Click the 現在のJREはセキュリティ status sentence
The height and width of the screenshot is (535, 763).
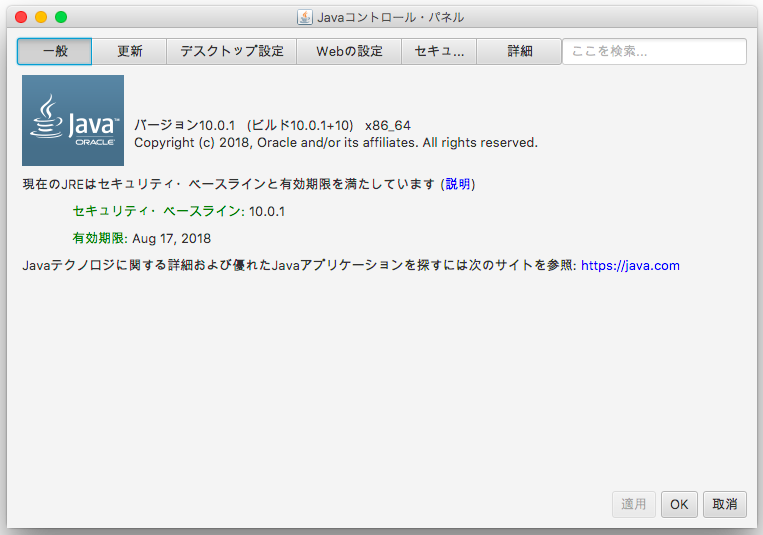(249, 184)
